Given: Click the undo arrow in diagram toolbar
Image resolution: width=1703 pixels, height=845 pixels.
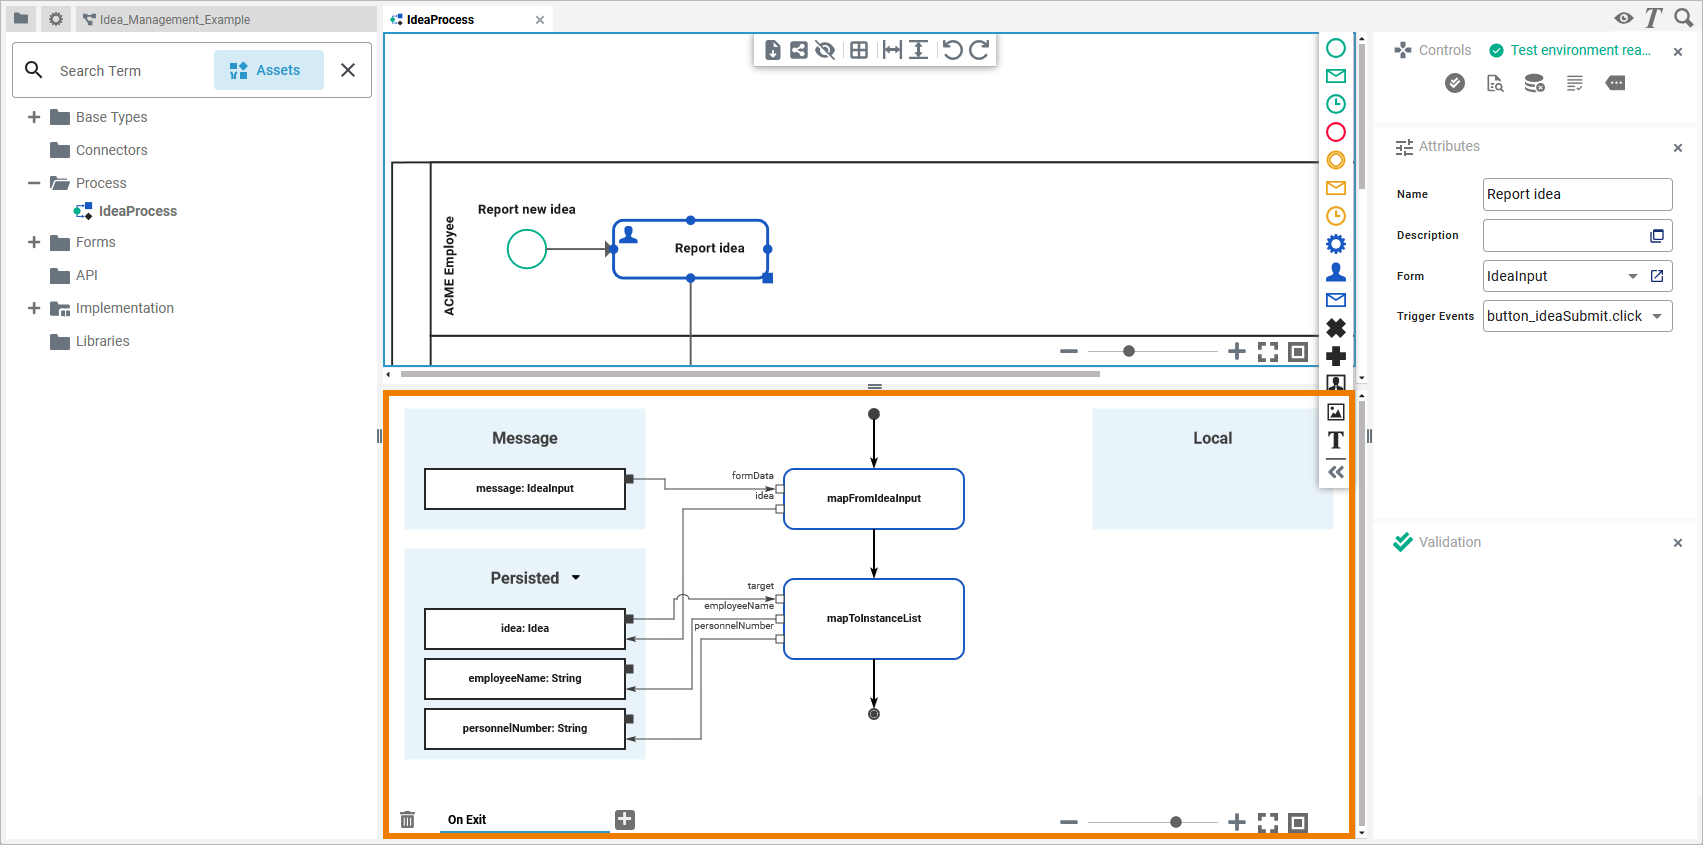Looking at the screenshot, I should pos(952,50).
